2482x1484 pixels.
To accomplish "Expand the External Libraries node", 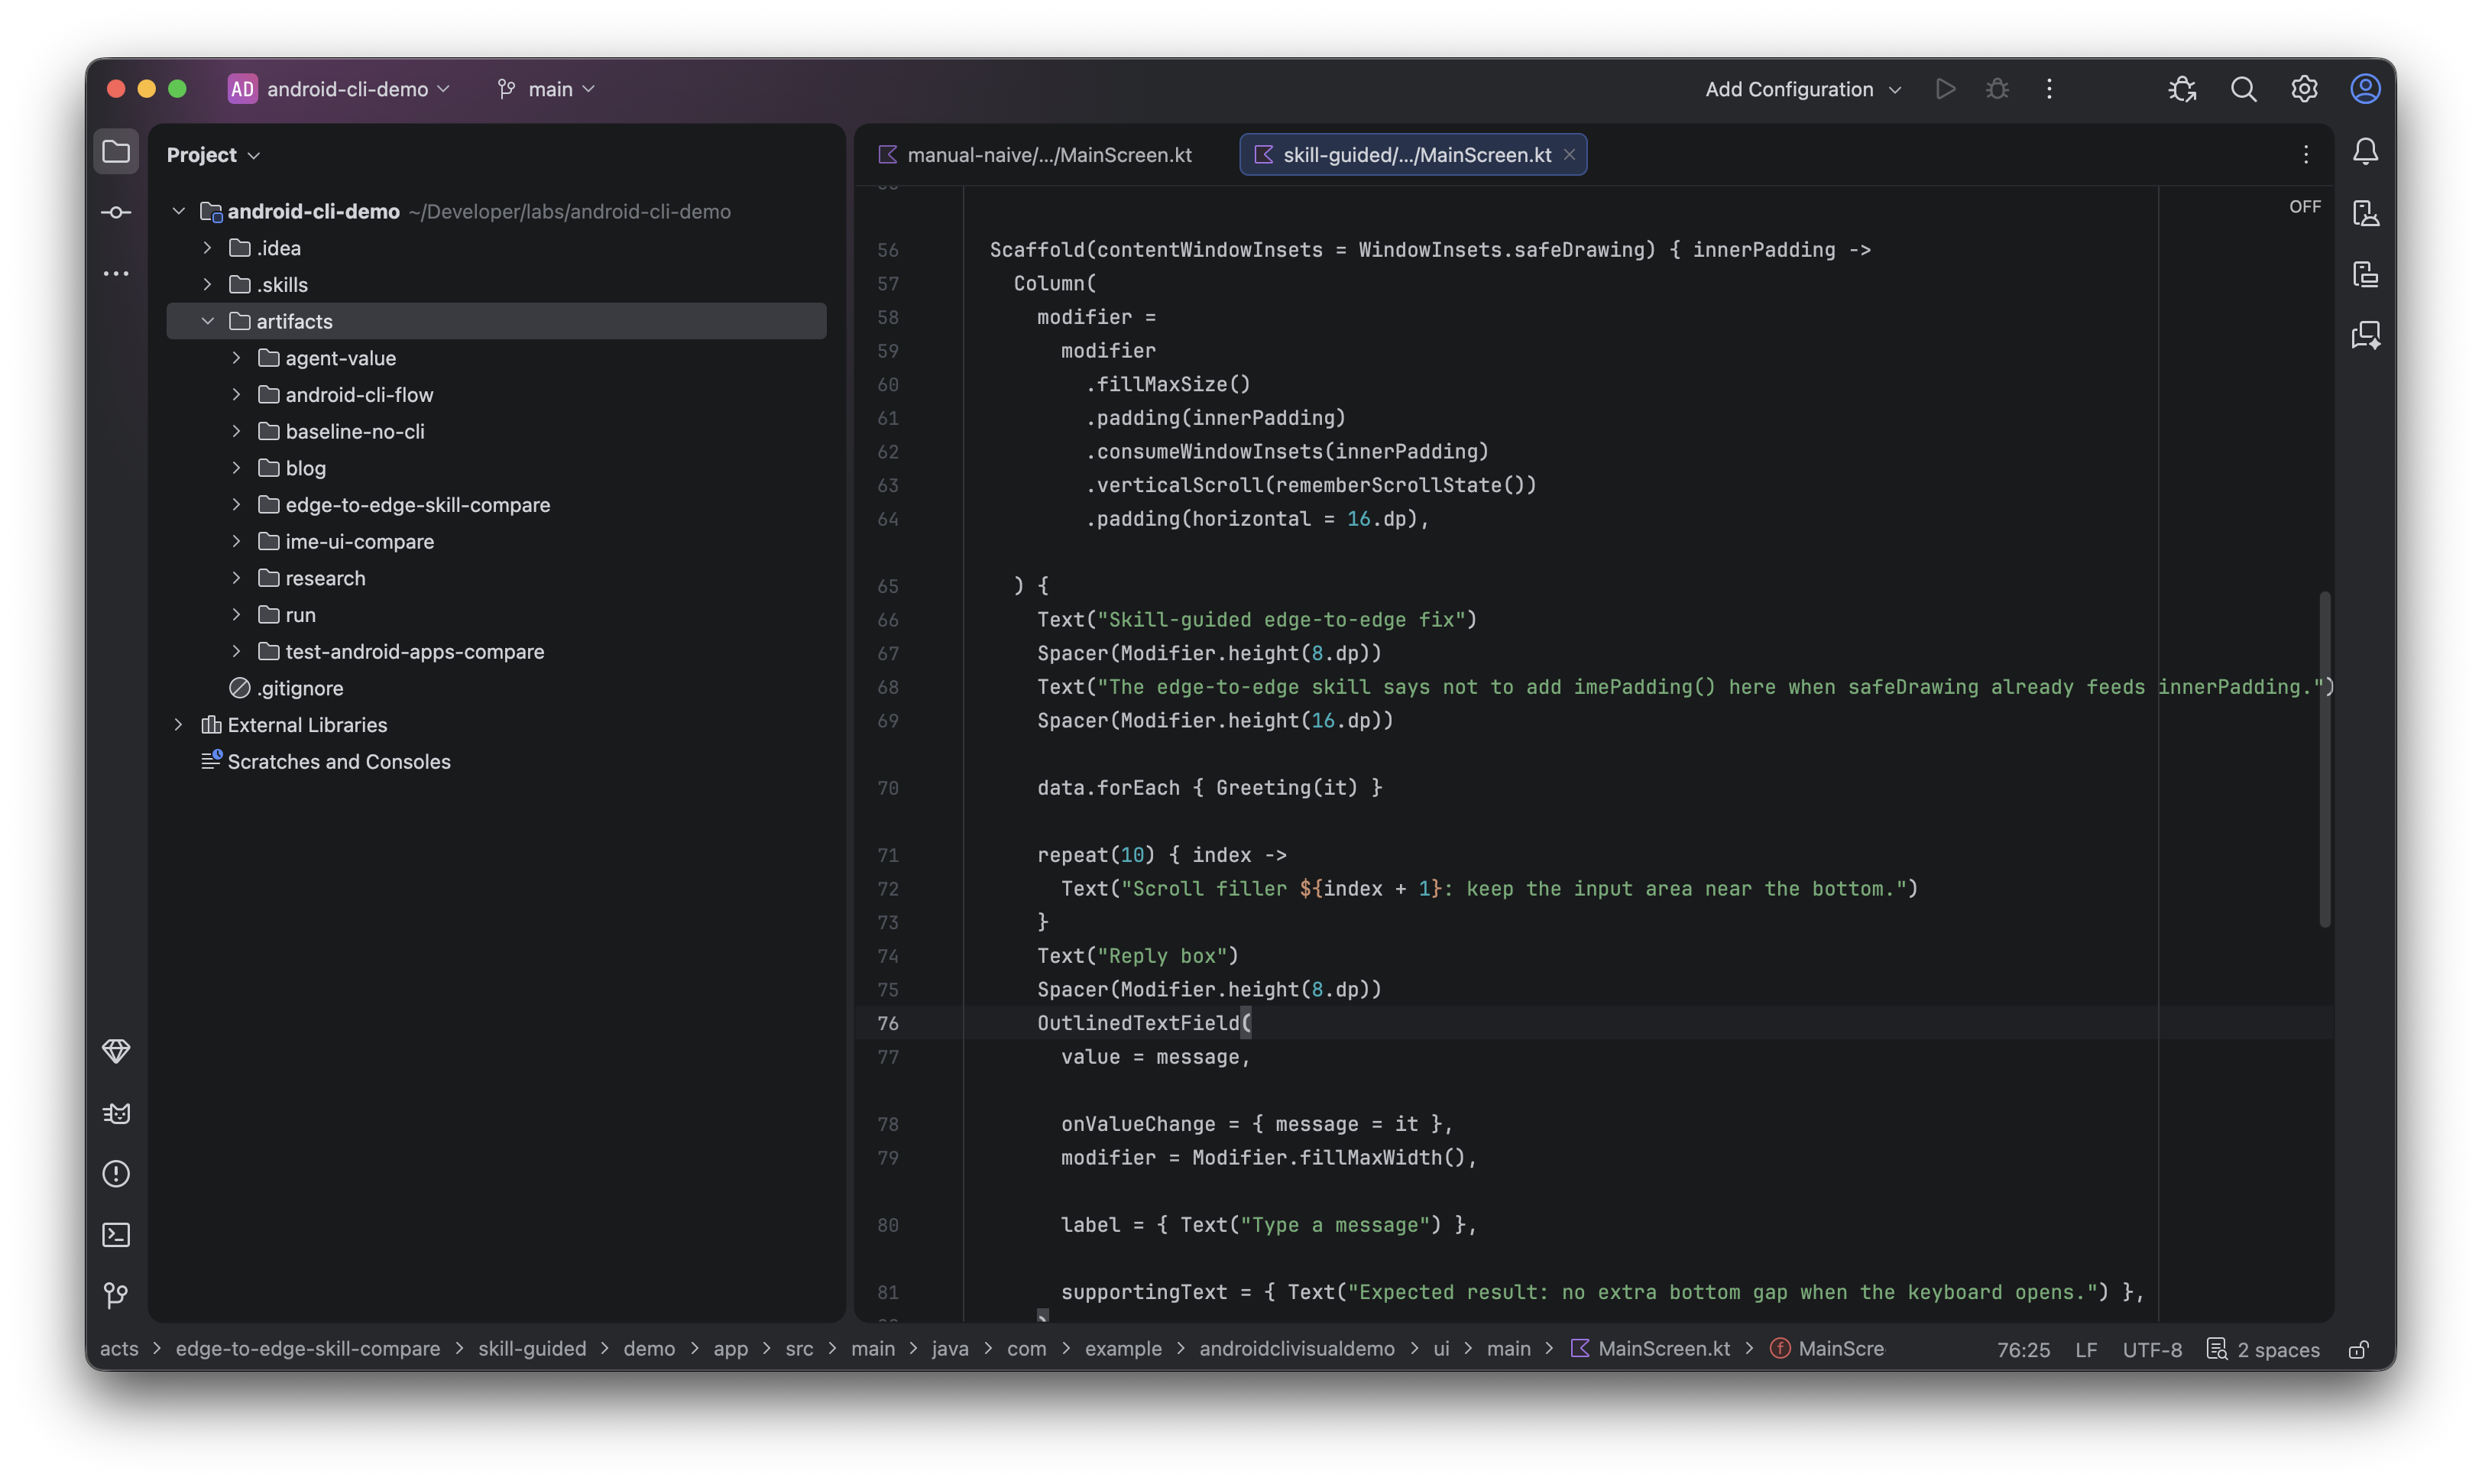I will [x=179, y=725].
